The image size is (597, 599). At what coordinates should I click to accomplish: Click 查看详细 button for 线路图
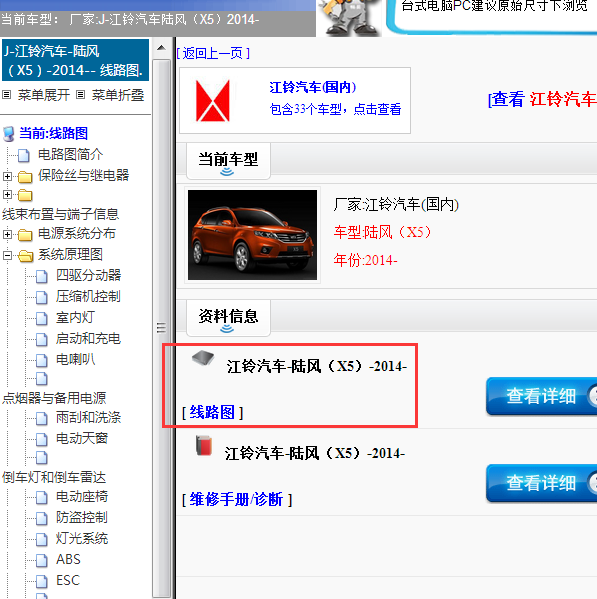coord(541,396)
